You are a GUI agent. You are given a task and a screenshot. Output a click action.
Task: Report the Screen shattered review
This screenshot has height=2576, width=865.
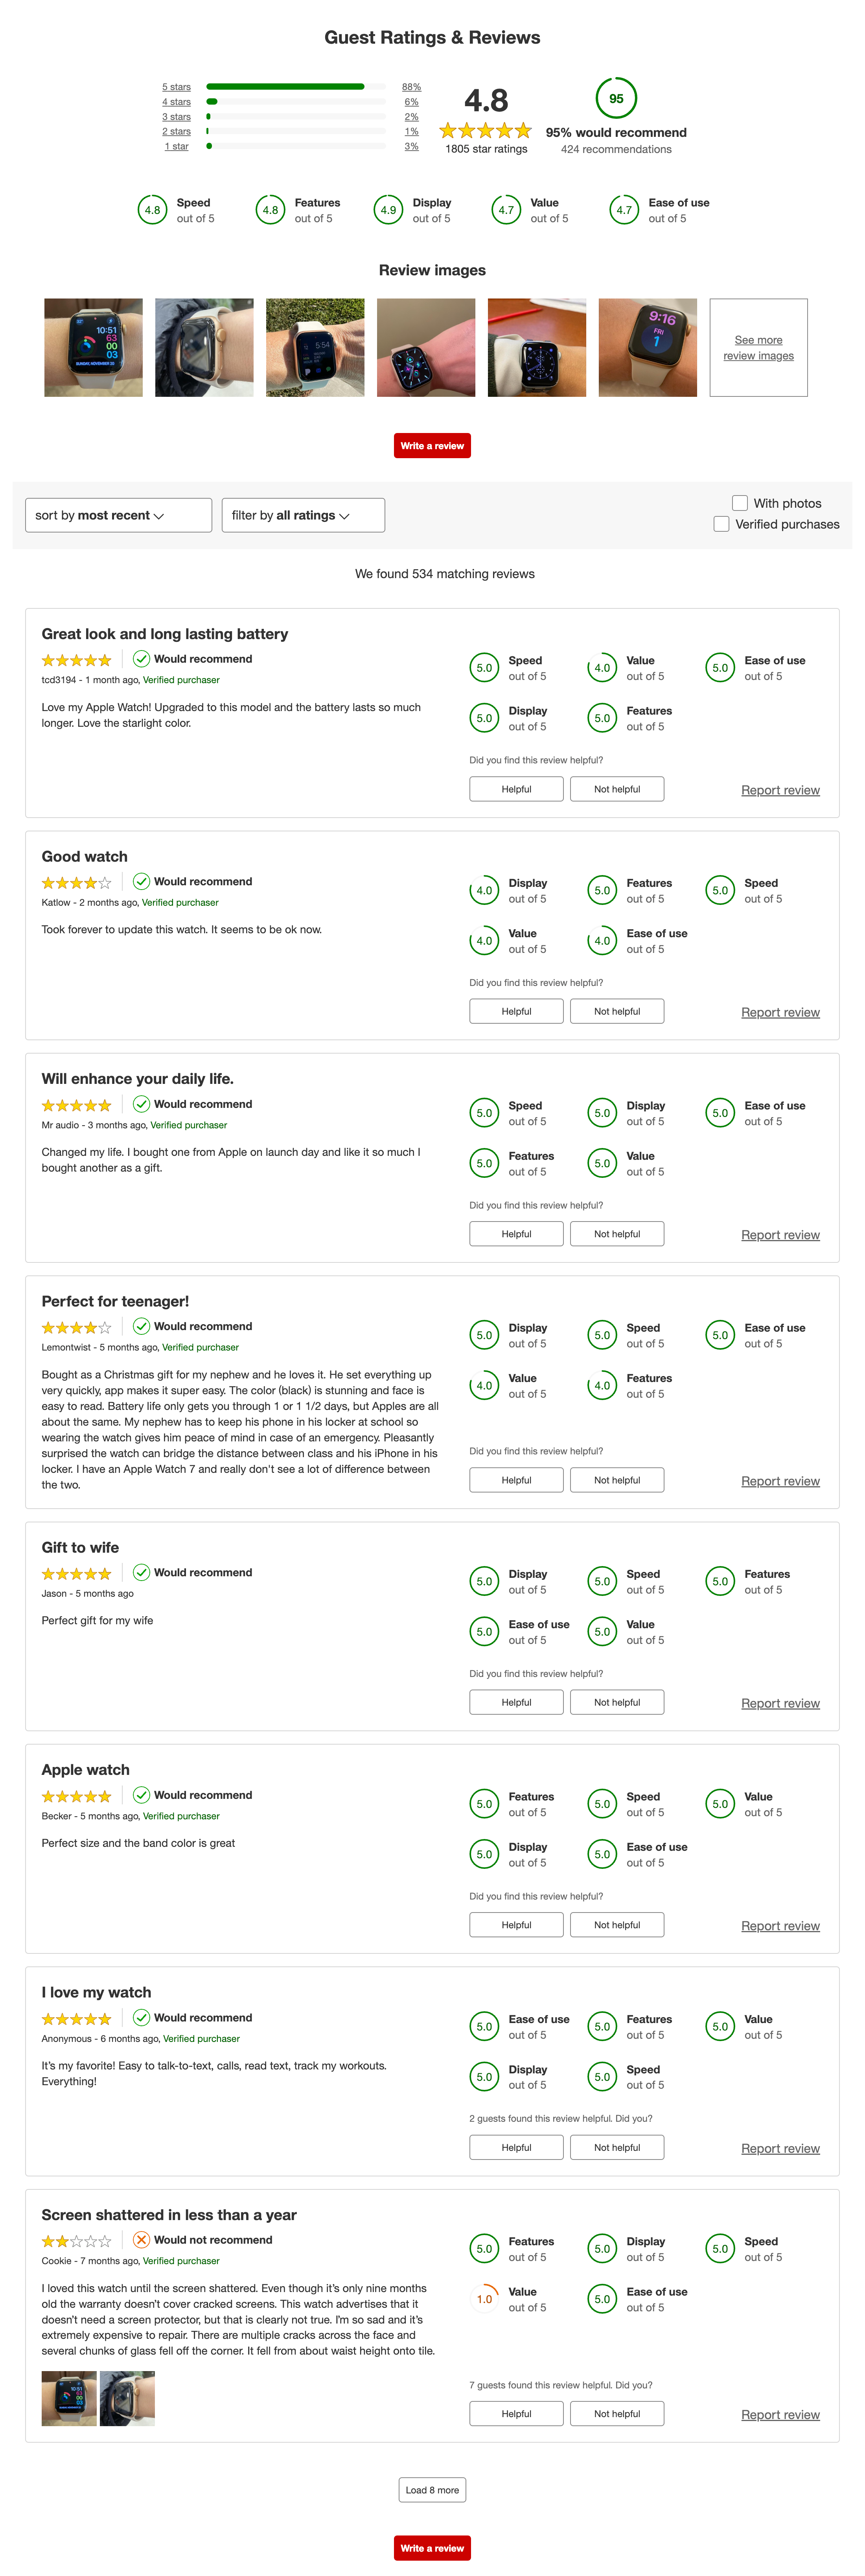(x=780, y=2414)
